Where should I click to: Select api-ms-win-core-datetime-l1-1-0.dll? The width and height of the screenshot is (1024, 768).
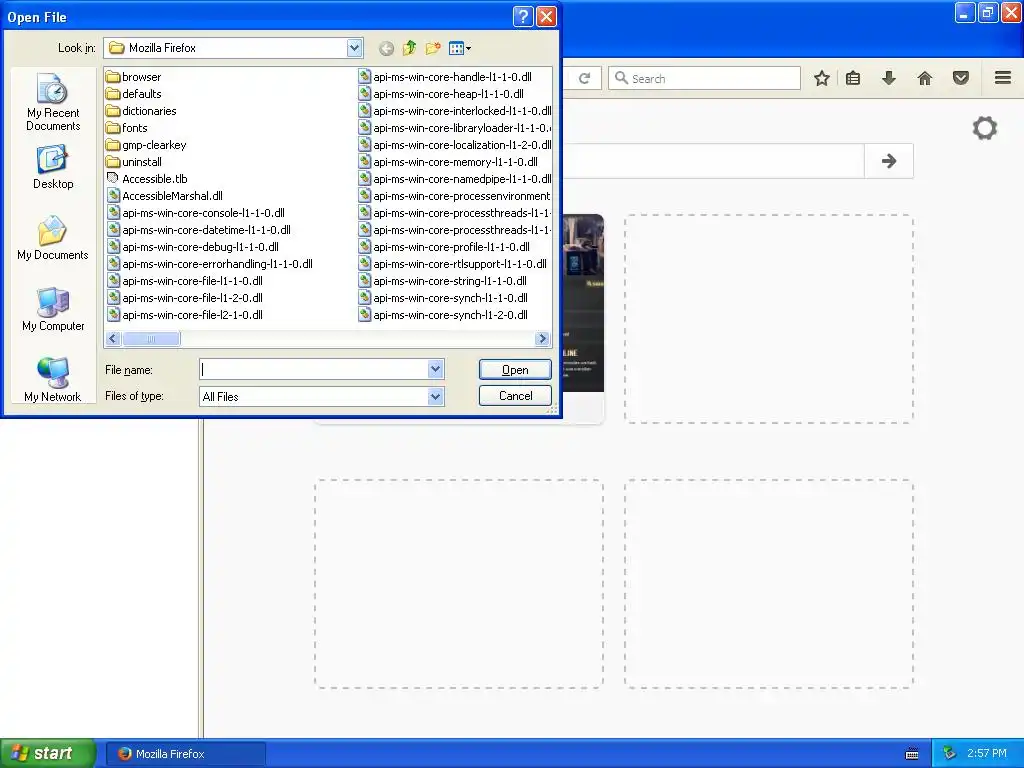[x=199, y=230]
